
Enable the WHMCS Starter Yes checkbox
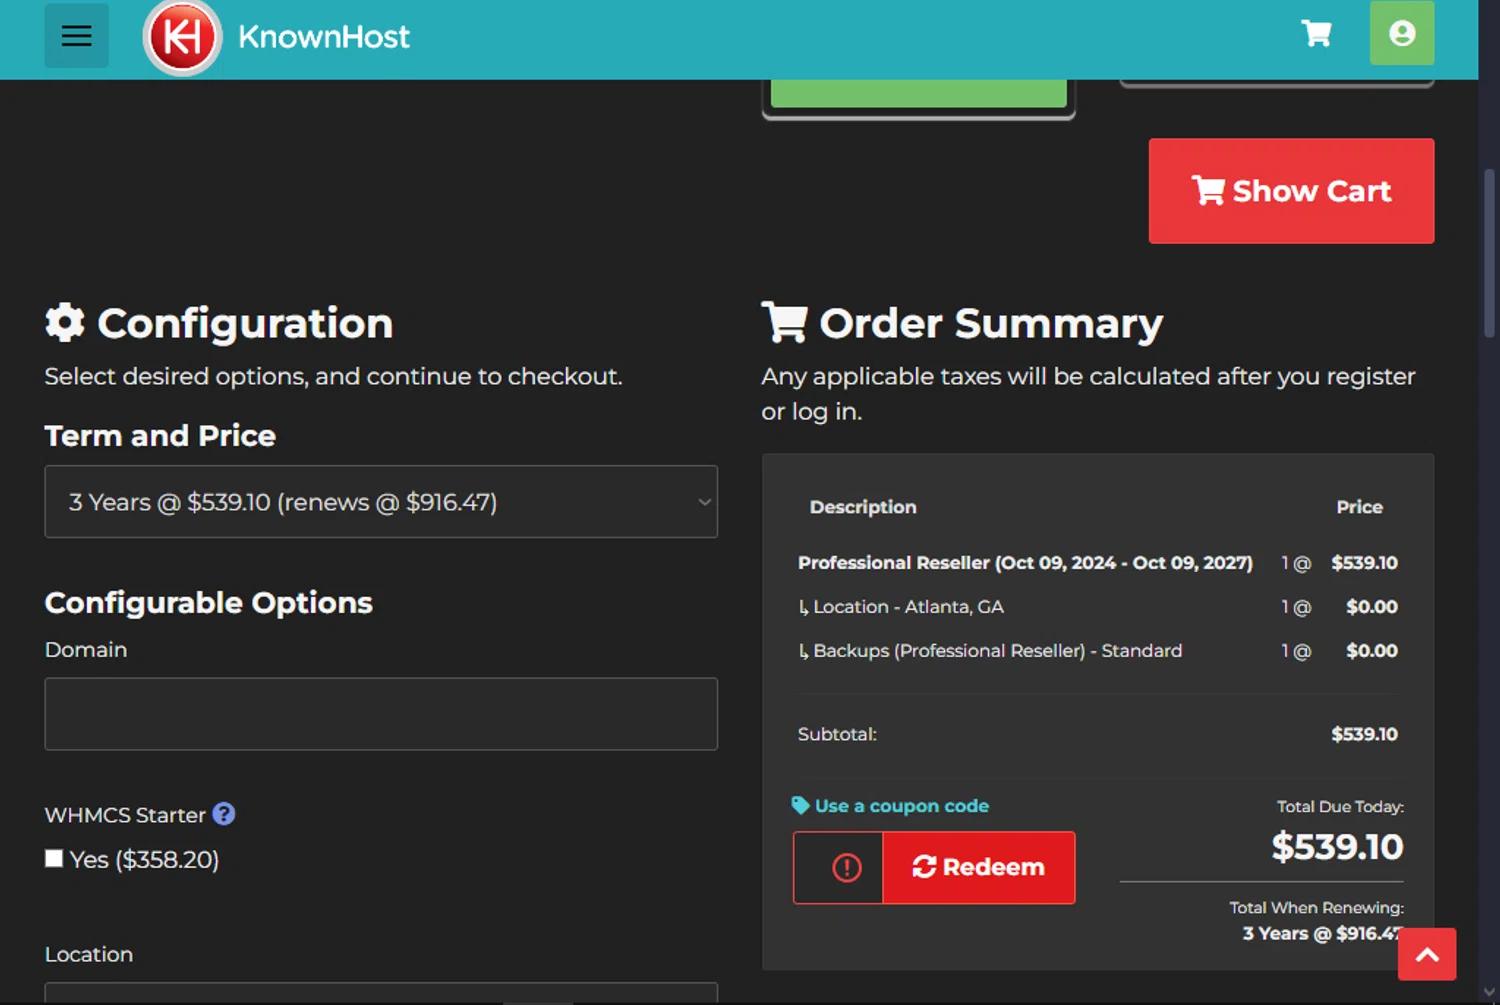54,858
